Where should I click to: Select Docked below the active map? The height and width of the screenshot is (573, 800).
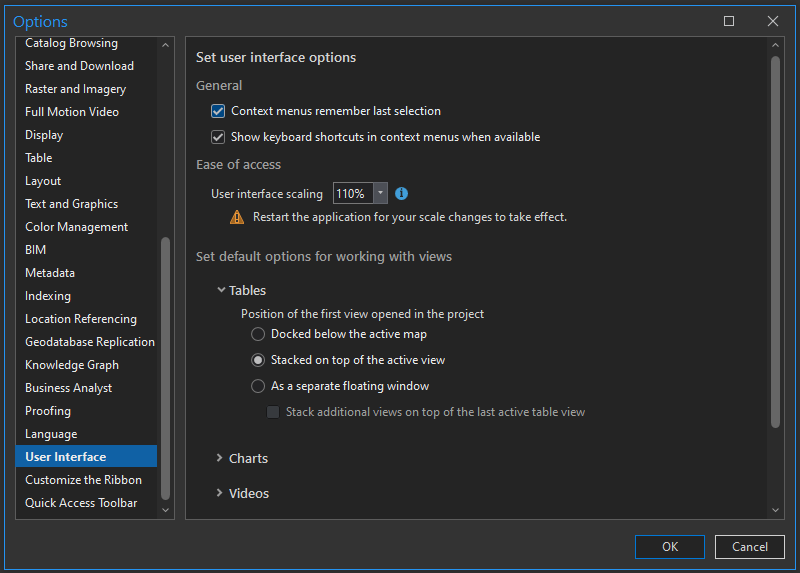258,334
